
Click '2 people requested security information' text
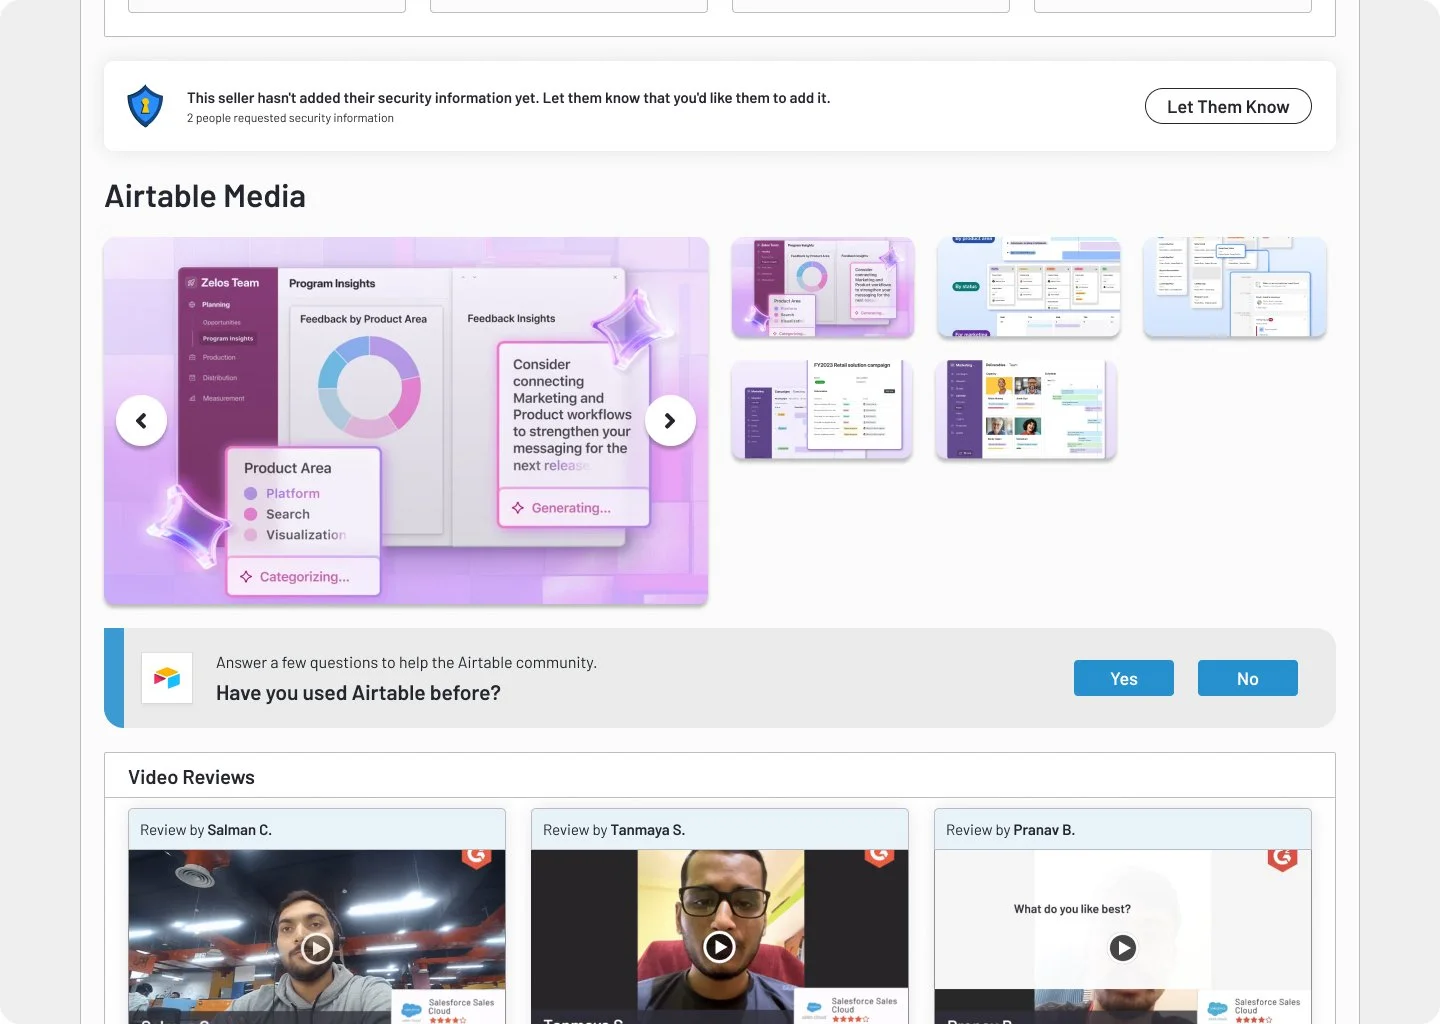[x=290, y=118]
